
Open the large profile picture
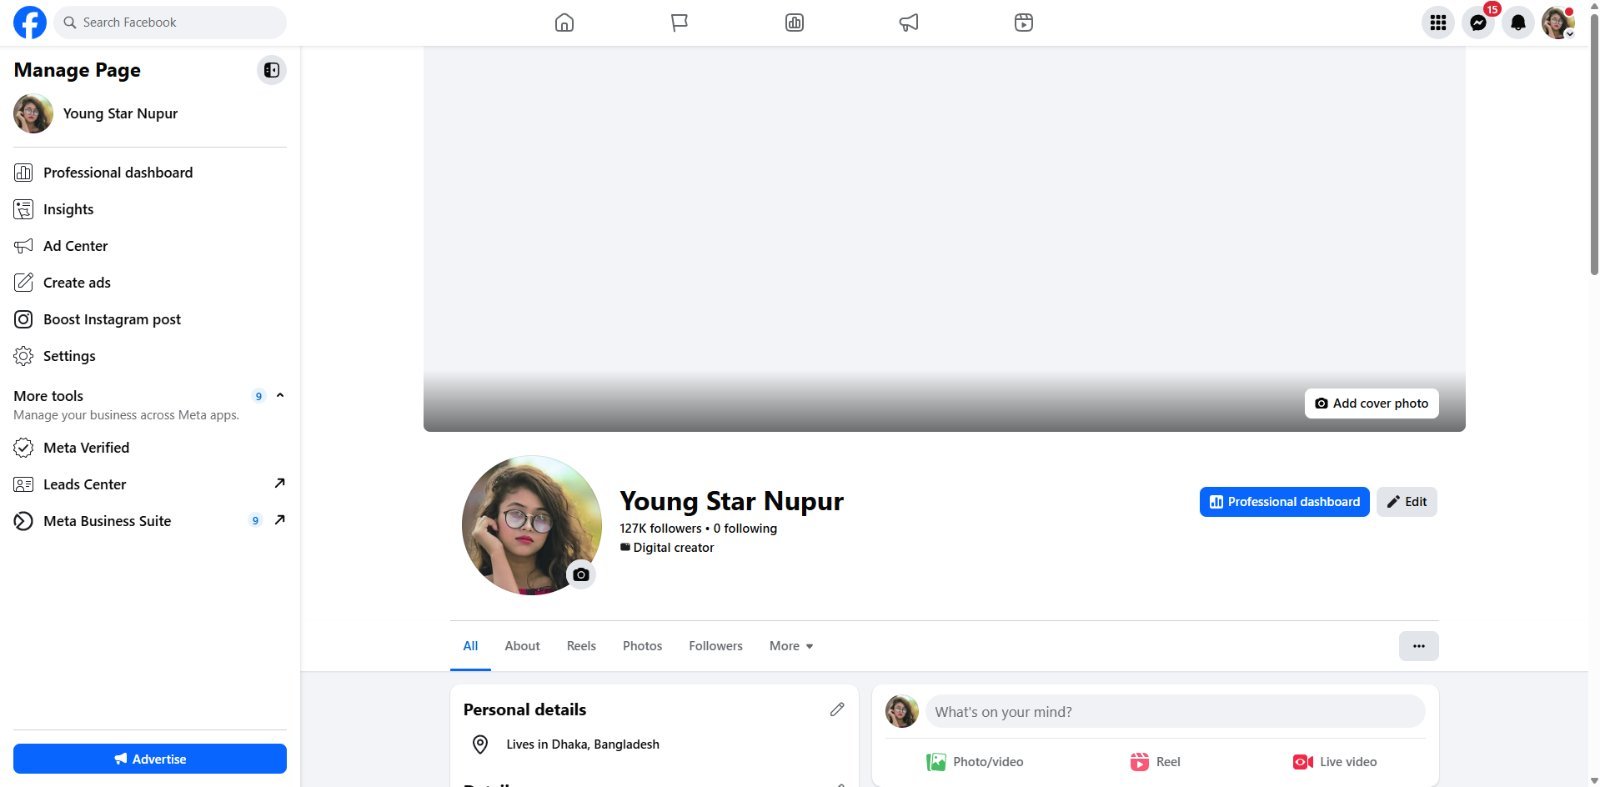(x=531, y=525)
